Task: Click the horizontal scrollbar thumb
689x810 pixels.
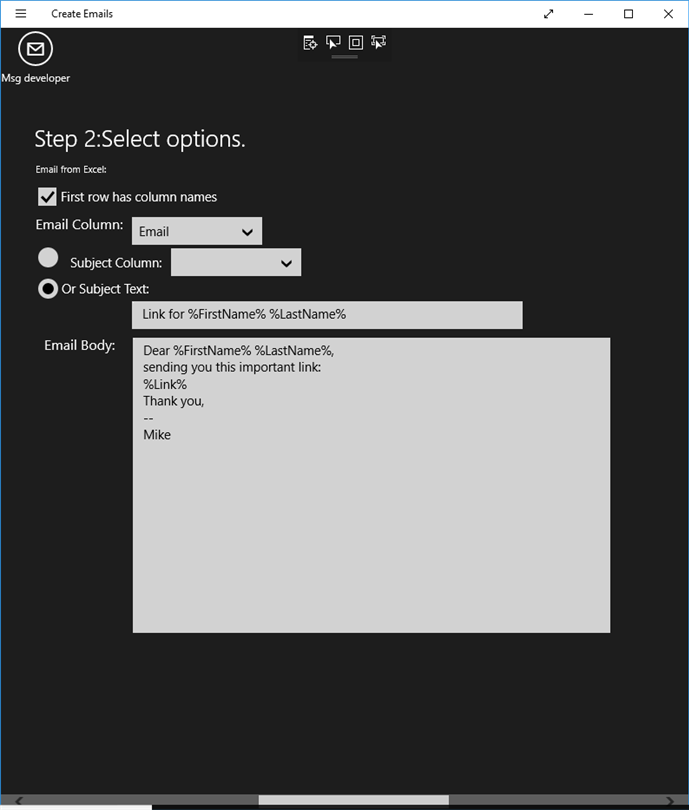Action: pos(353,800)
